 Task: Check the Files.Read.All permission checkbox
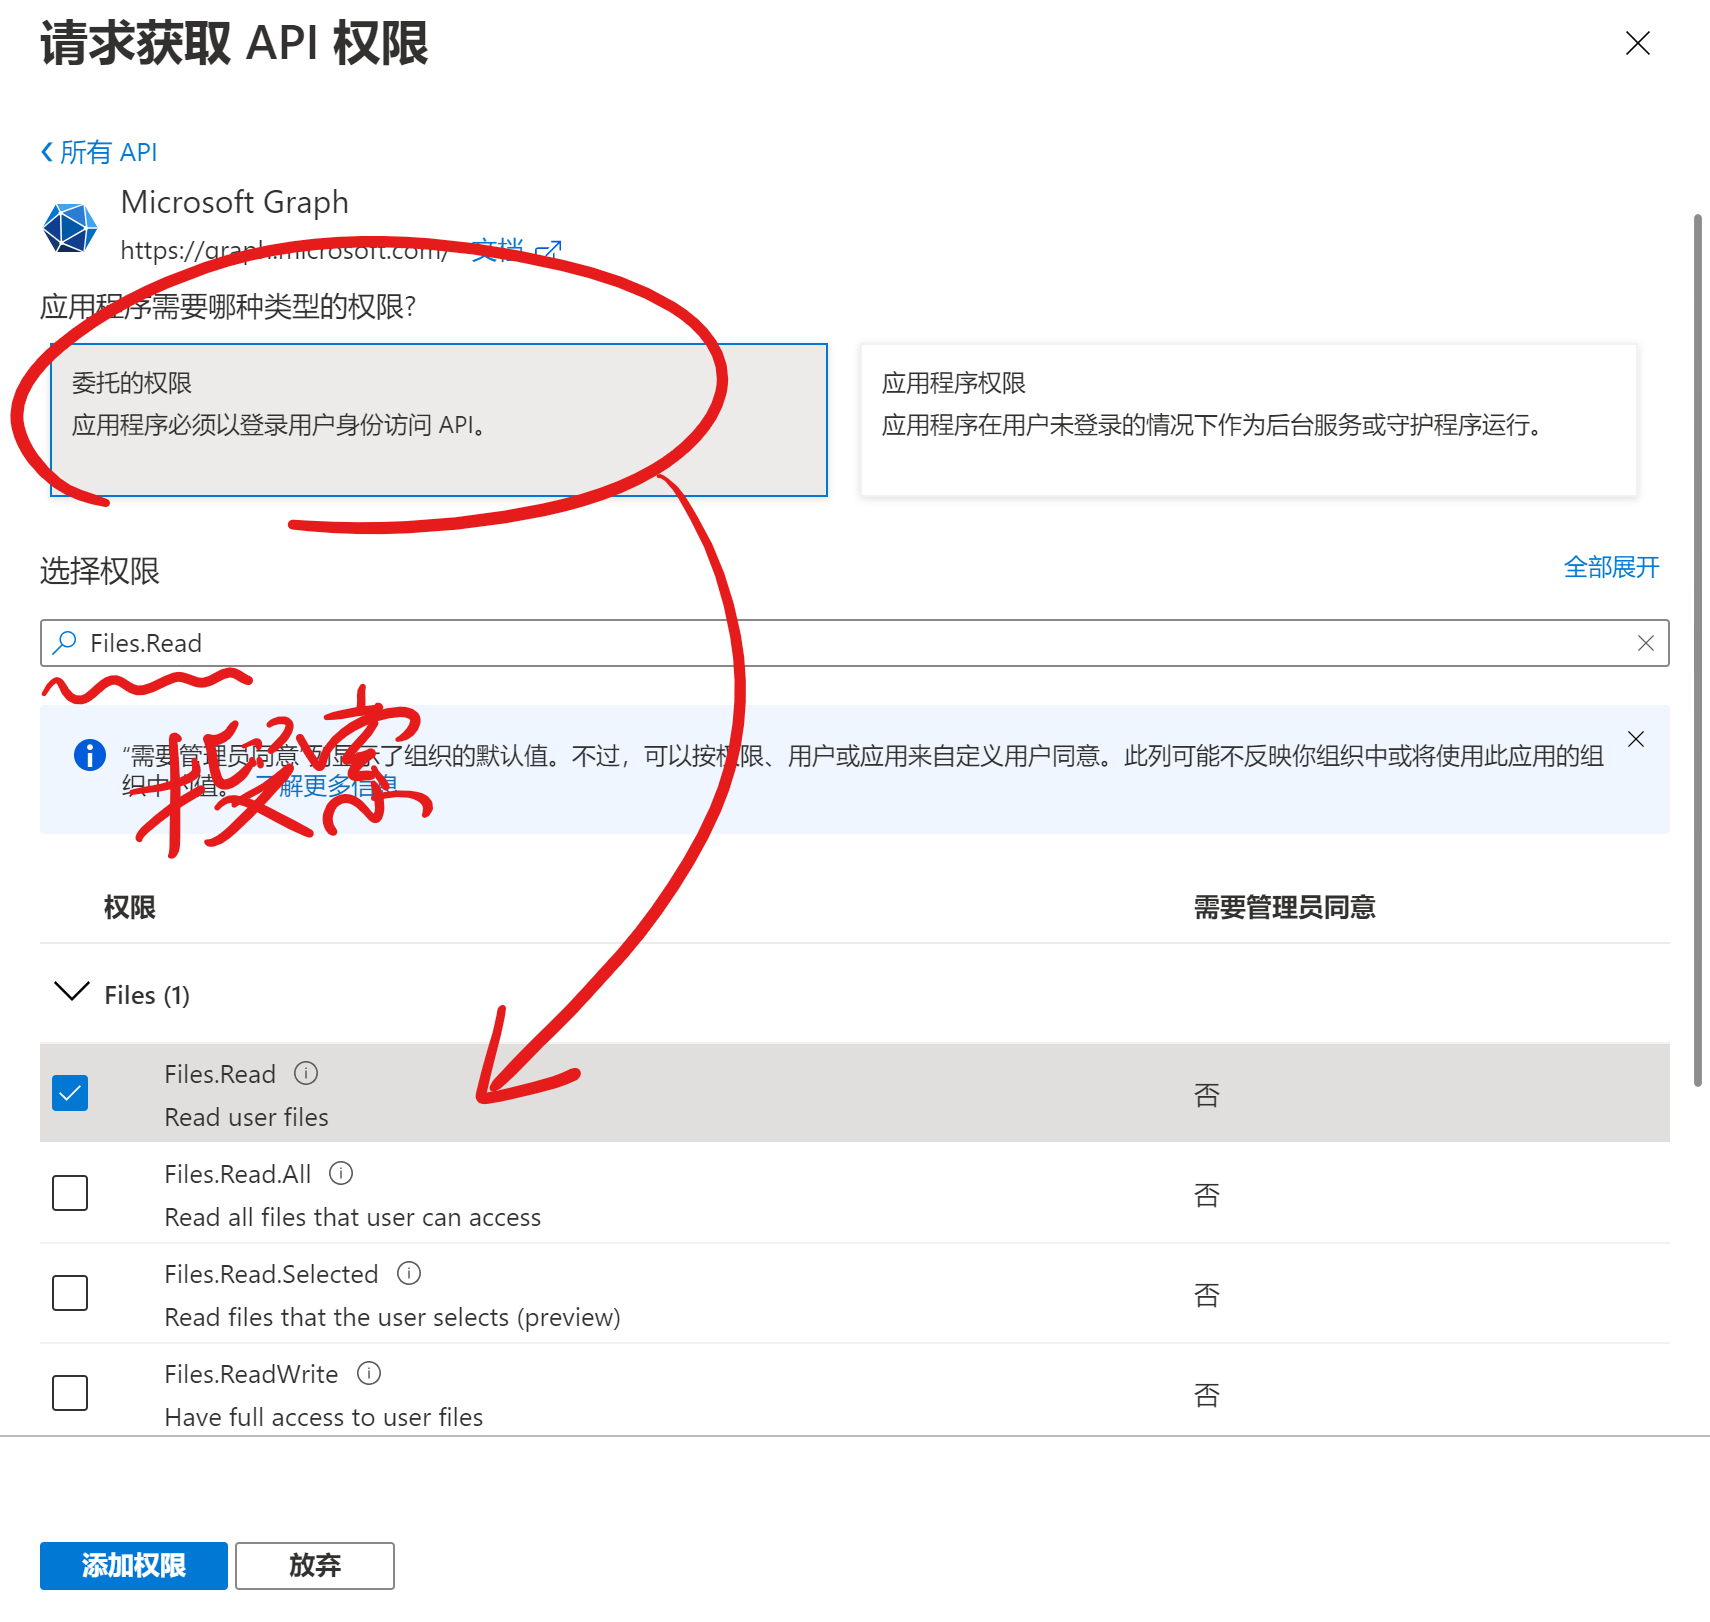click(70, 1193)
